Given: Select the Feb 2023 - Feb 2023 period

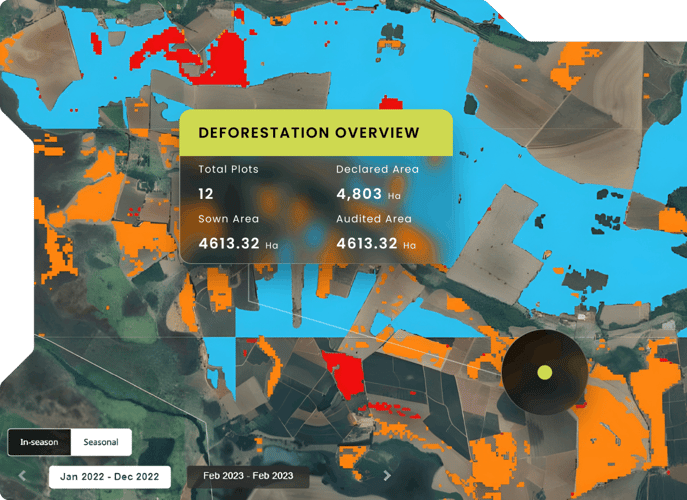Looking at the screenshot, I should (248, 476).
